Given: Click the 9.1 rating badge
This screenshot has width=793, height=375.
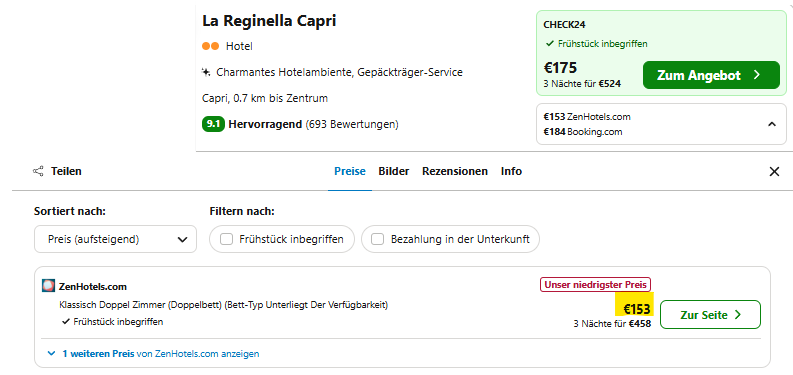Looking at the screenshot, I should point(213,124).
